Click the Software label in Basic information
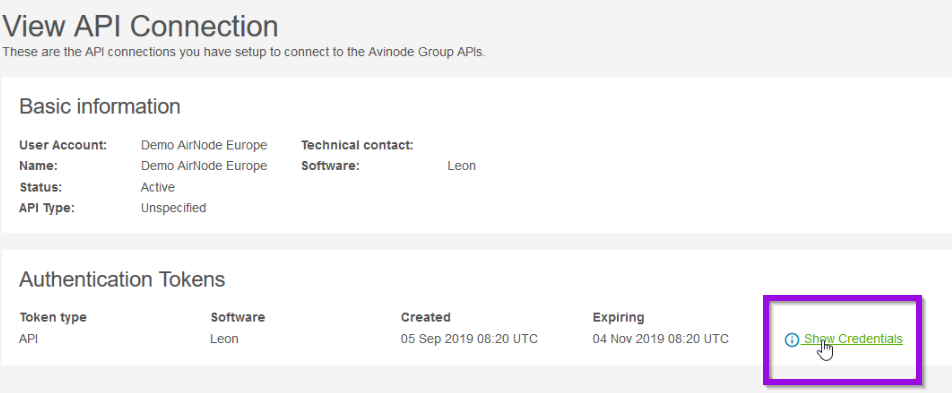The height and width of the screenshot is (393, 952). pyautogui.click(x=330, y=166)
